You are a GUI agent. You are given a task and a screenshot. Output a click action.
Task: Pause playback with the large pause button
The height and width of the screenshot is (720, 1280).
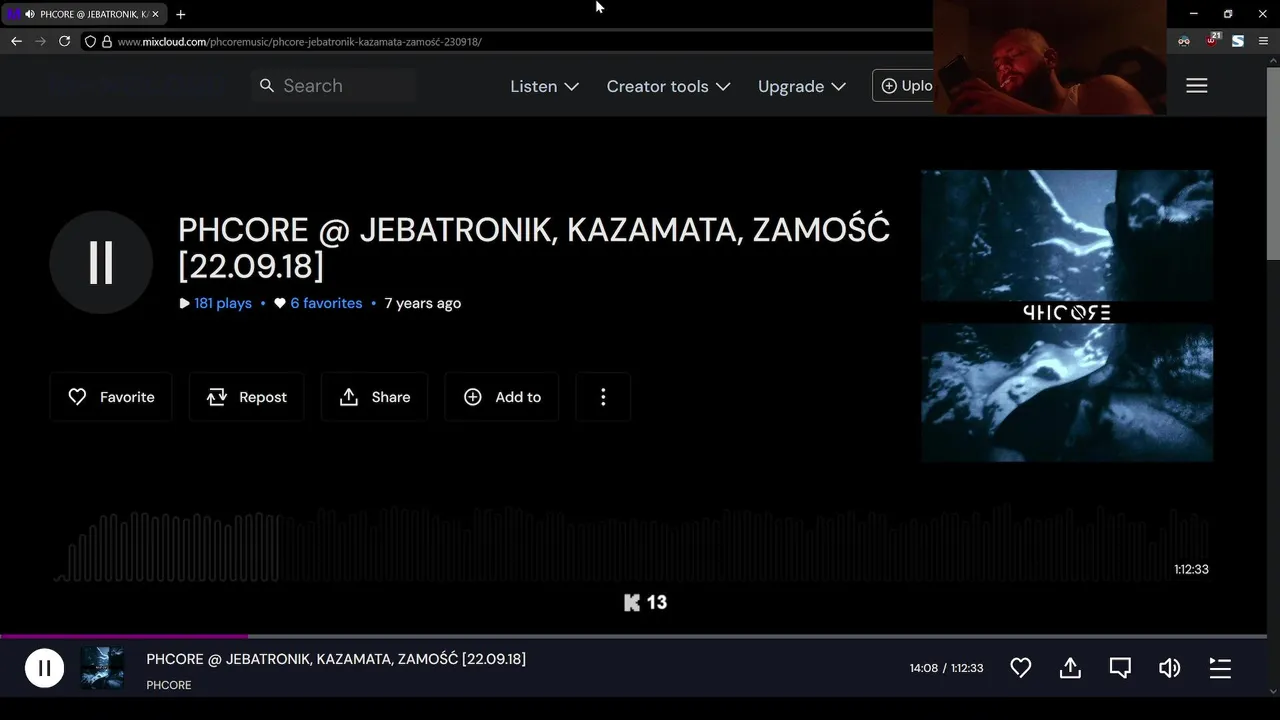[101, 262]
